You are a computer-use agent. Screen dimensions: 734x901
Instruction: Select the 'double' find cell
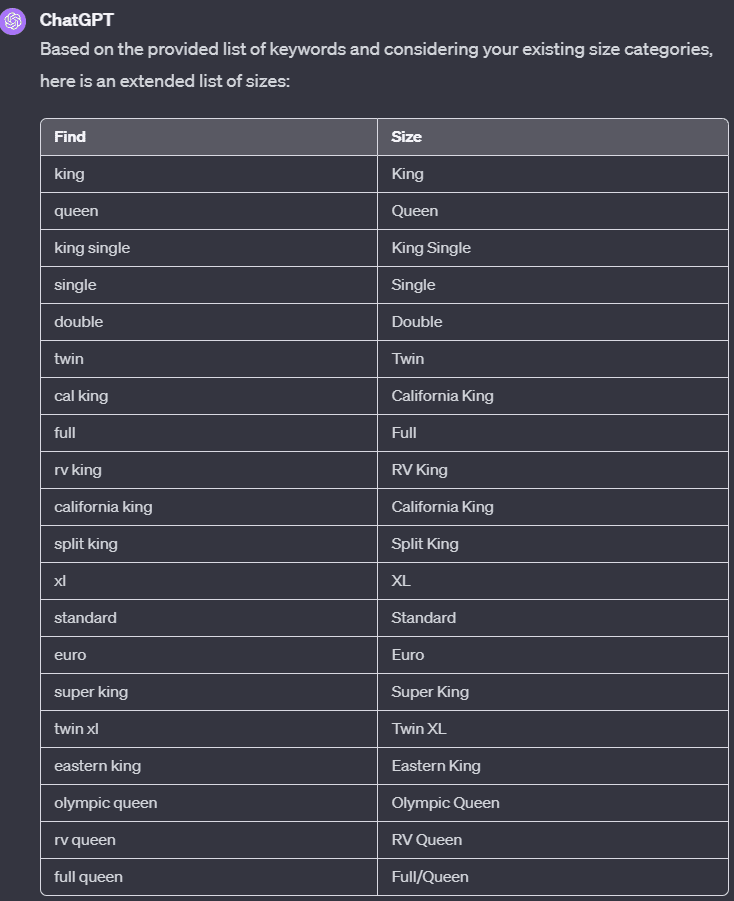tap(79, 322)
